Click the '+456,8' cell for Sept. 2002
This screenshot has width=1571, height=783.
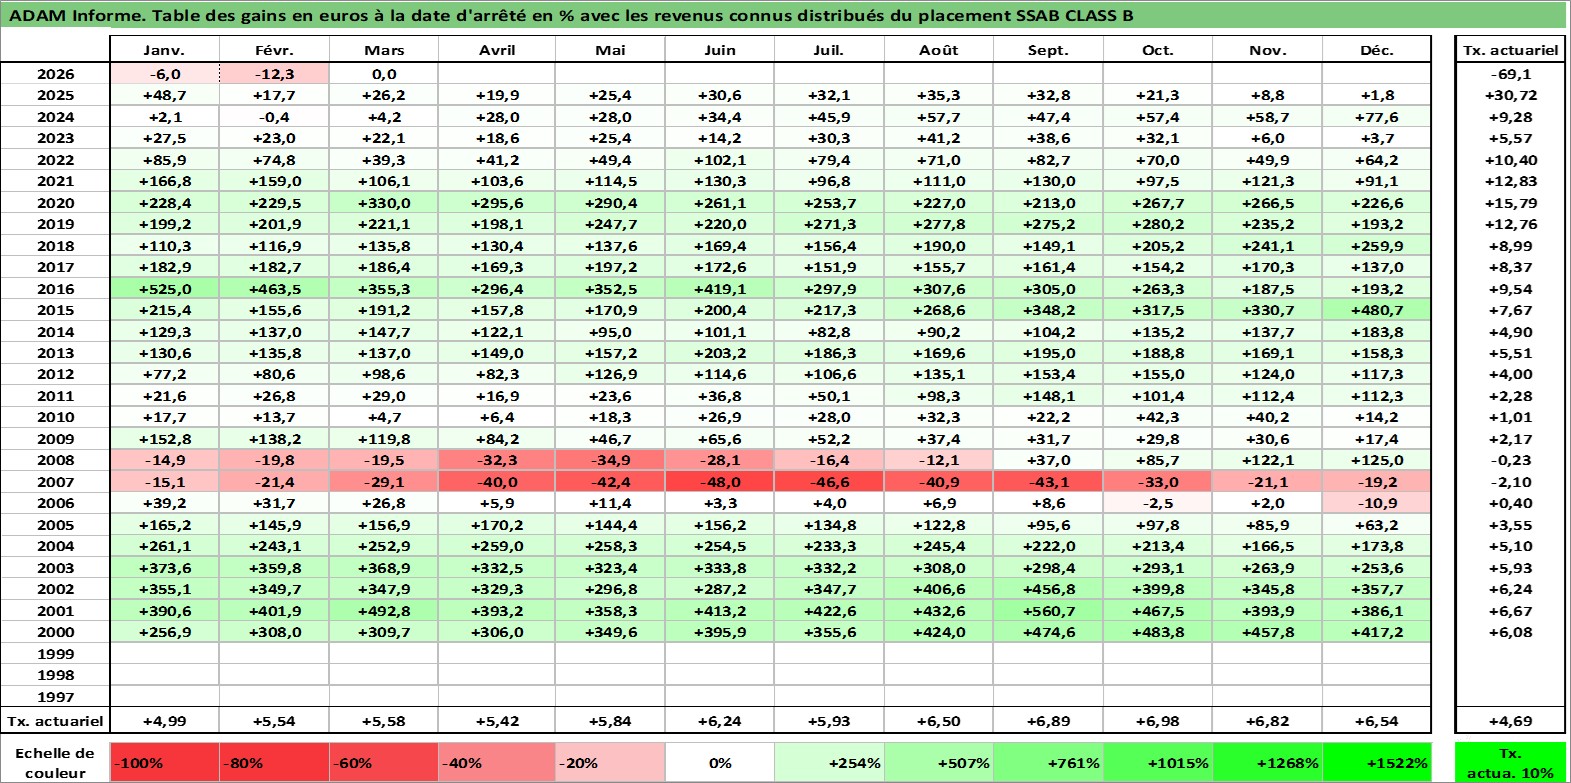click(1048, 589)
